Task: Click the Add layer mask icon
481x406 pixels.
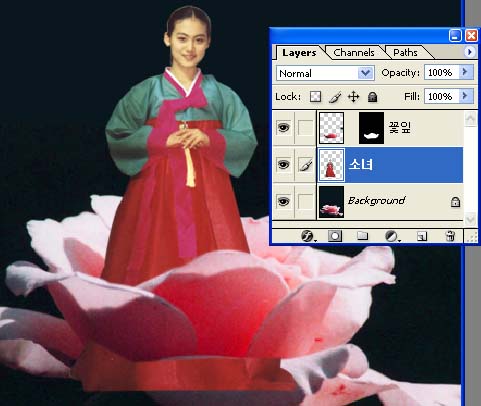Action: [335, 236]
